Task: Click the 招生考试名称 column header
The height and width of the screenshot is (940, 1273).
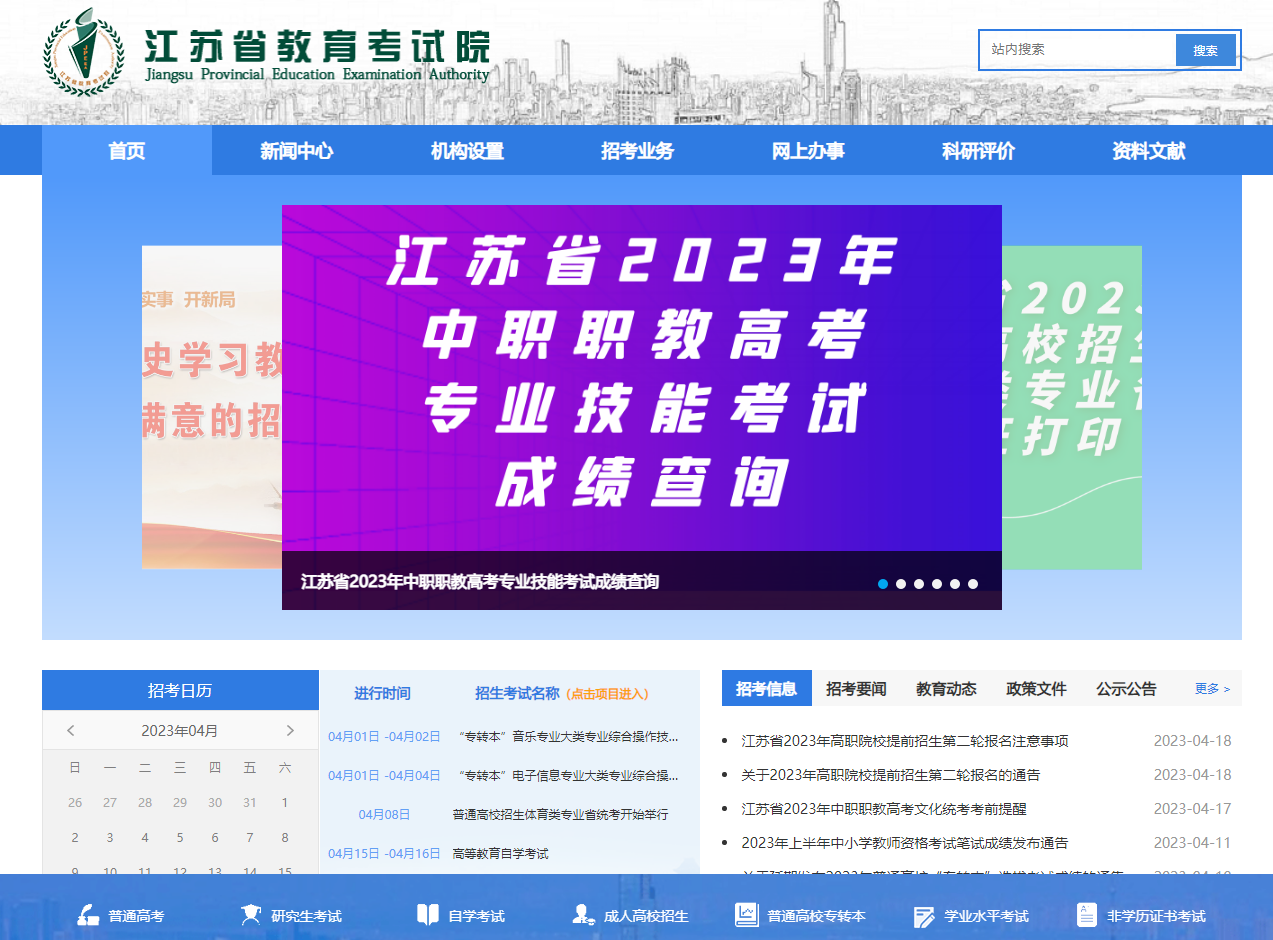Action: point(517,693)
